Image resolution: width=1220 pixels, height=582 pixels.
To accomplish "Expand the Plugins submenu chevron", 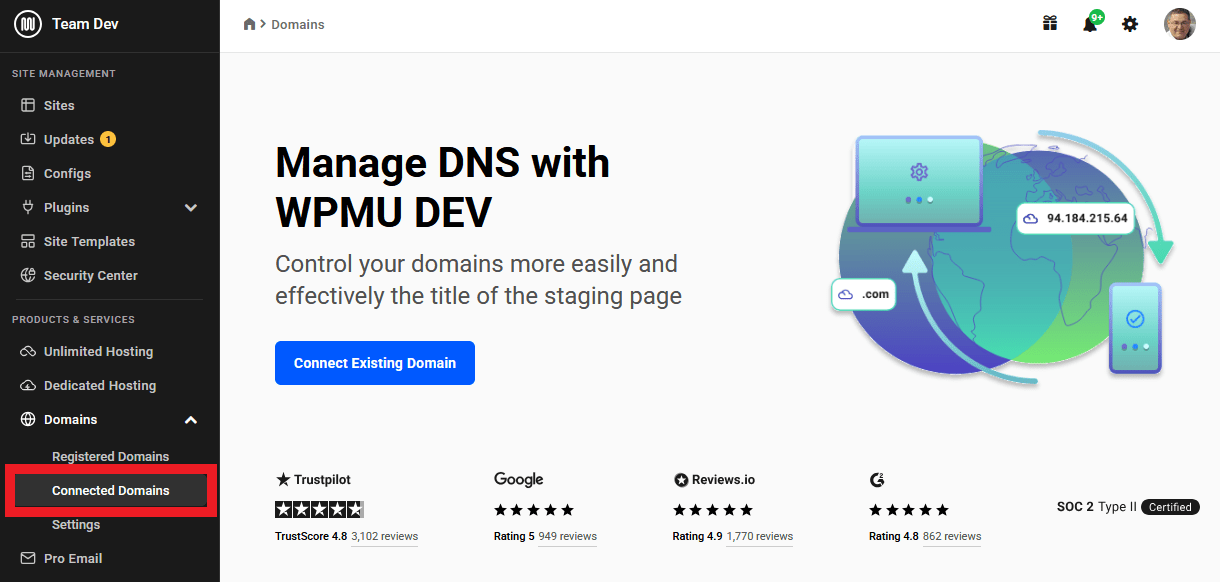I will 191,207.
